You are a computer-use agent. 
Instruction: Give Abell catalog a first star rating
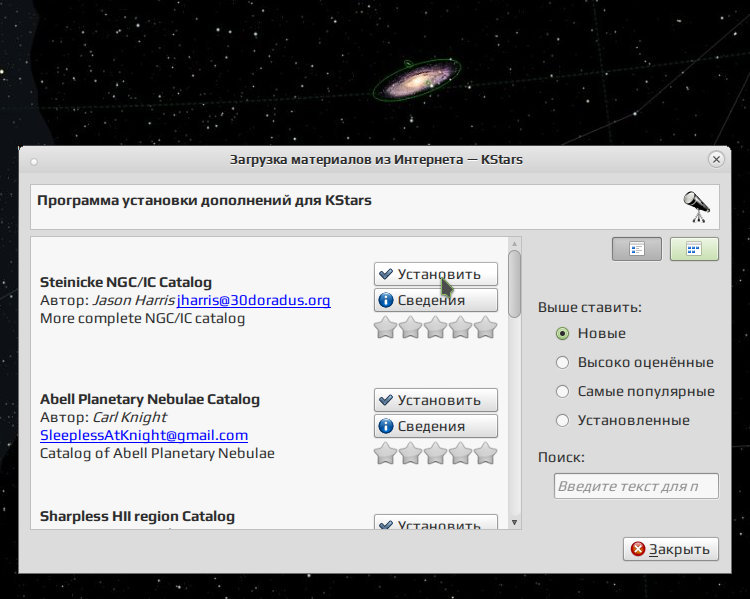(386, 453)
